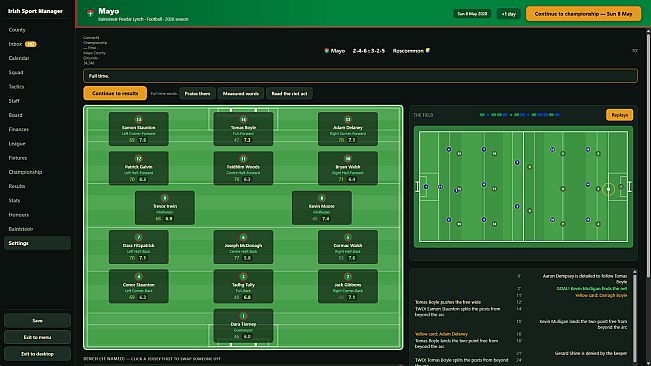Go to Calendar in the sidebar
The image size is (651, 366).
(x=37, y=58)
